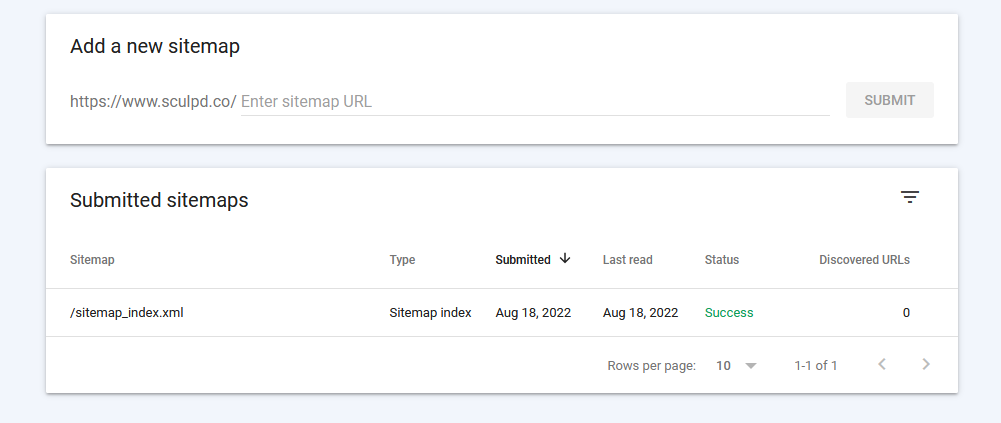Click the Submitted column sort arrow
This screenshot has width=1001, height=423.
click(564, 258)
